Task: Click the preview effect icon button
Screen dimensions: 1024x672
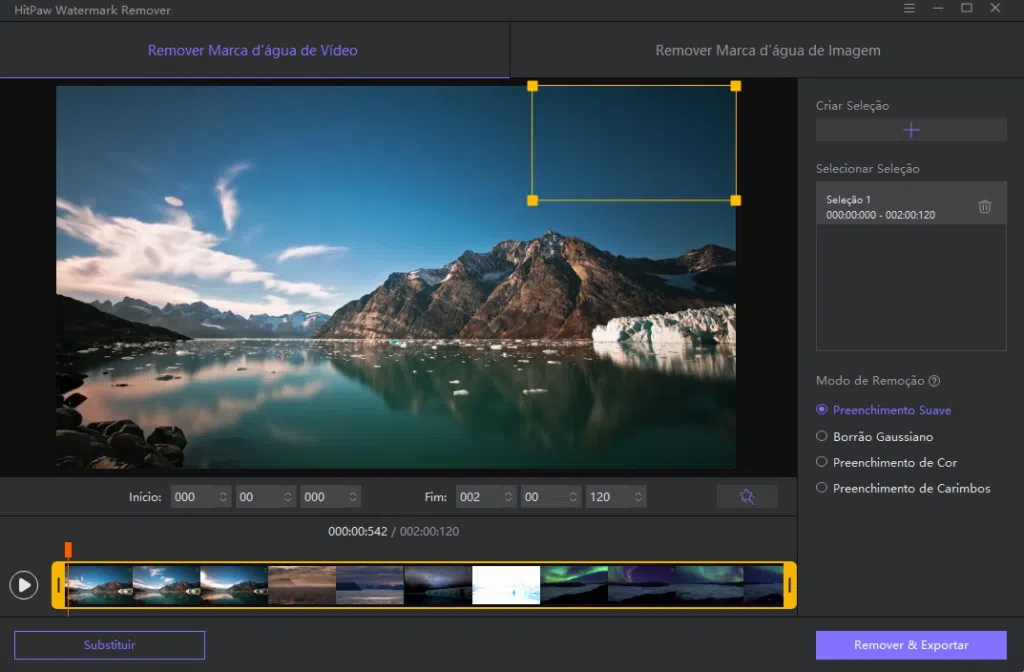Action: [747, 497]
